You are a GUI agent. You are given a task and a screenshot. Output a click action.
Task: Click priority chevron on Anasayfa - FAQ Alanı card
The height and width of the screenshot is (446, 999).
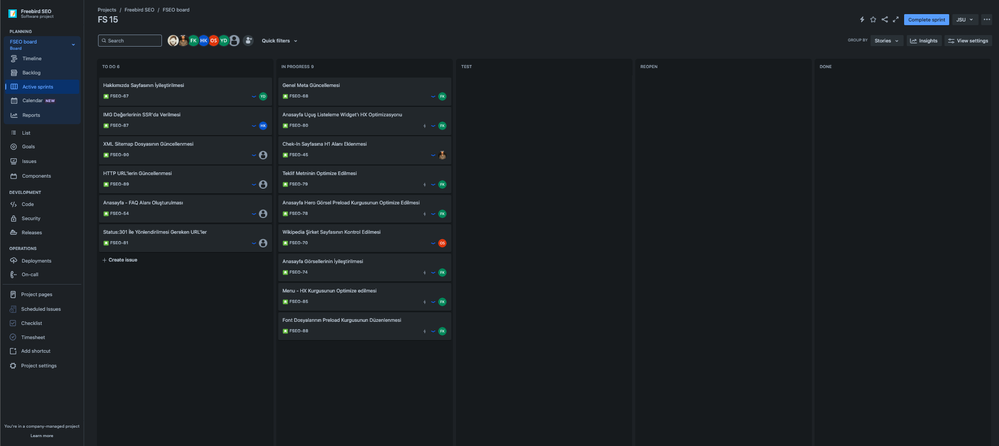click(x=254, y=214)
